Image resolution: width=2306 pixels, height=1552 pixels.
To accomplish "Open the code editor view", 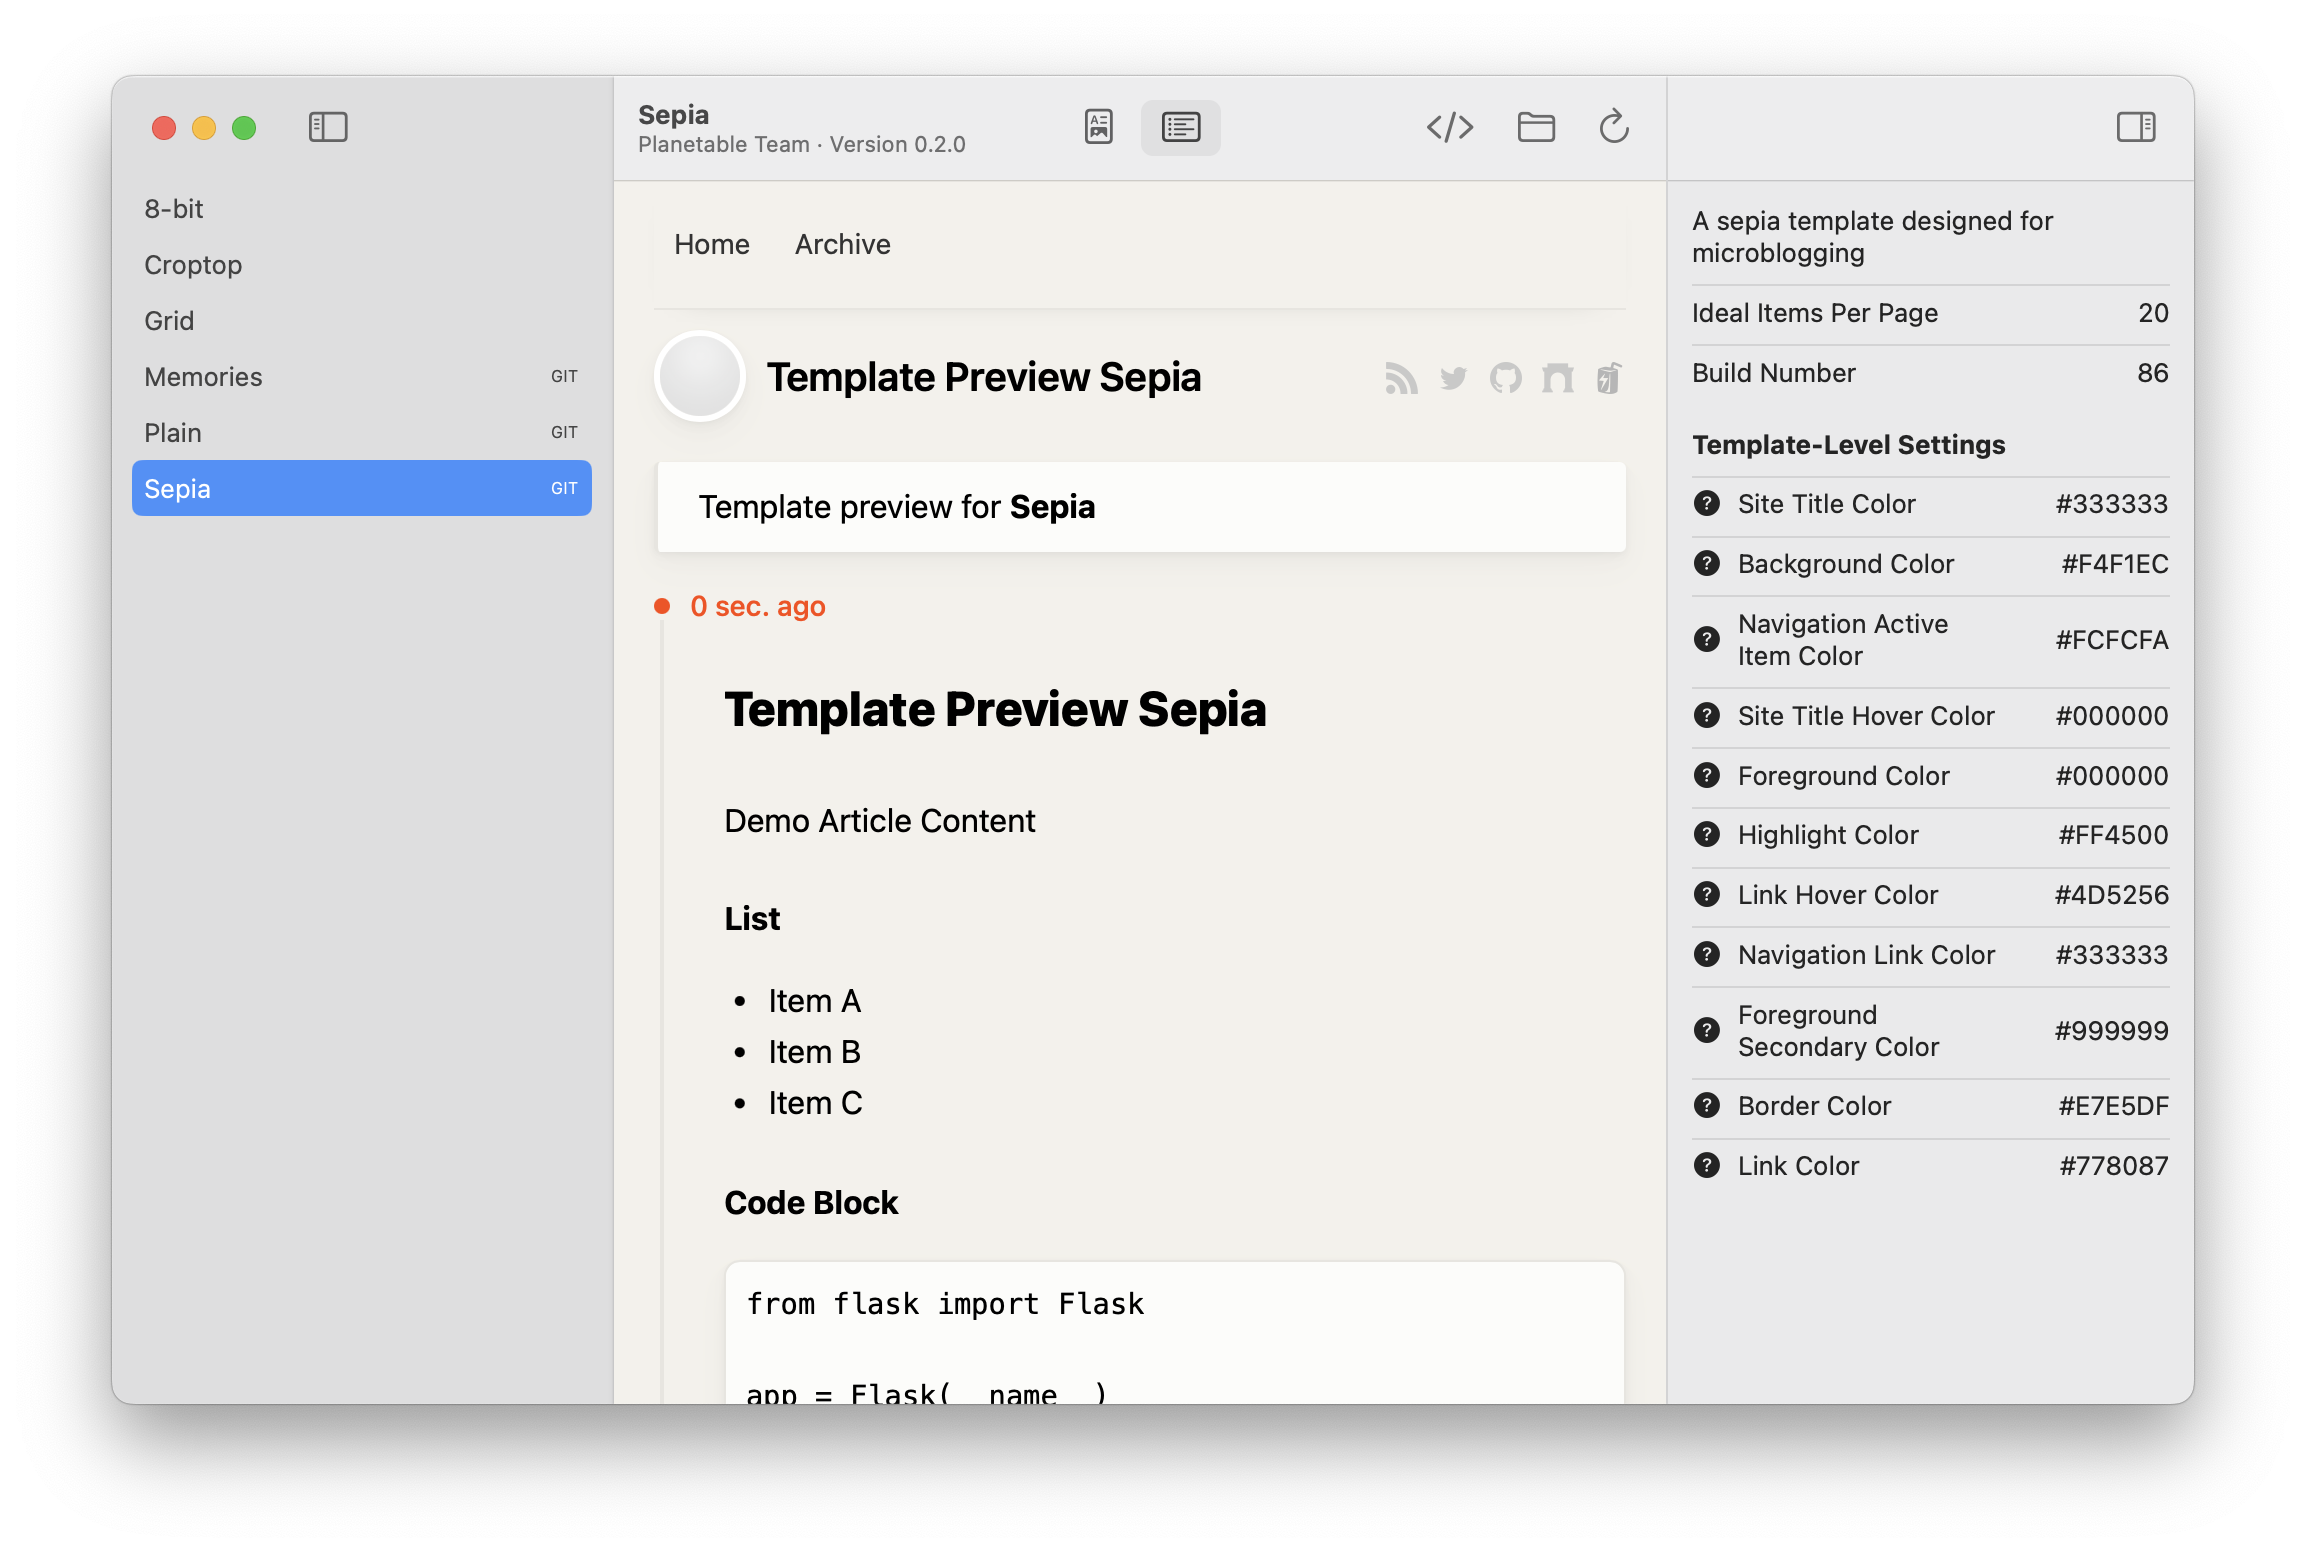I will click(1450, 127).
